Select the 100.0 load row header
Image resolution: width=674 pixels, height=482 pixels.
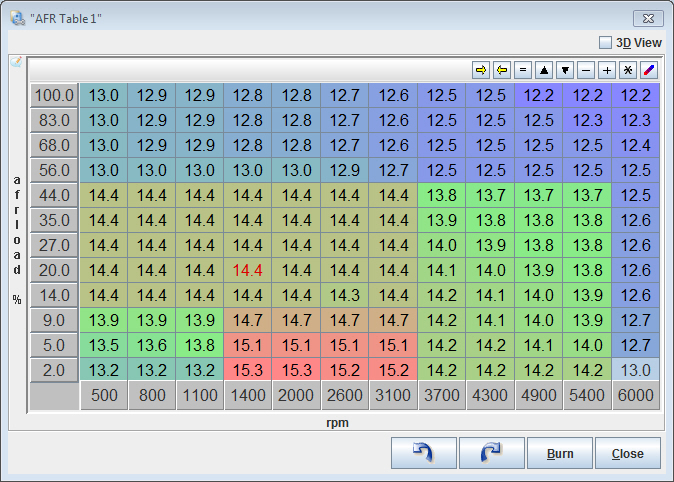54,95
